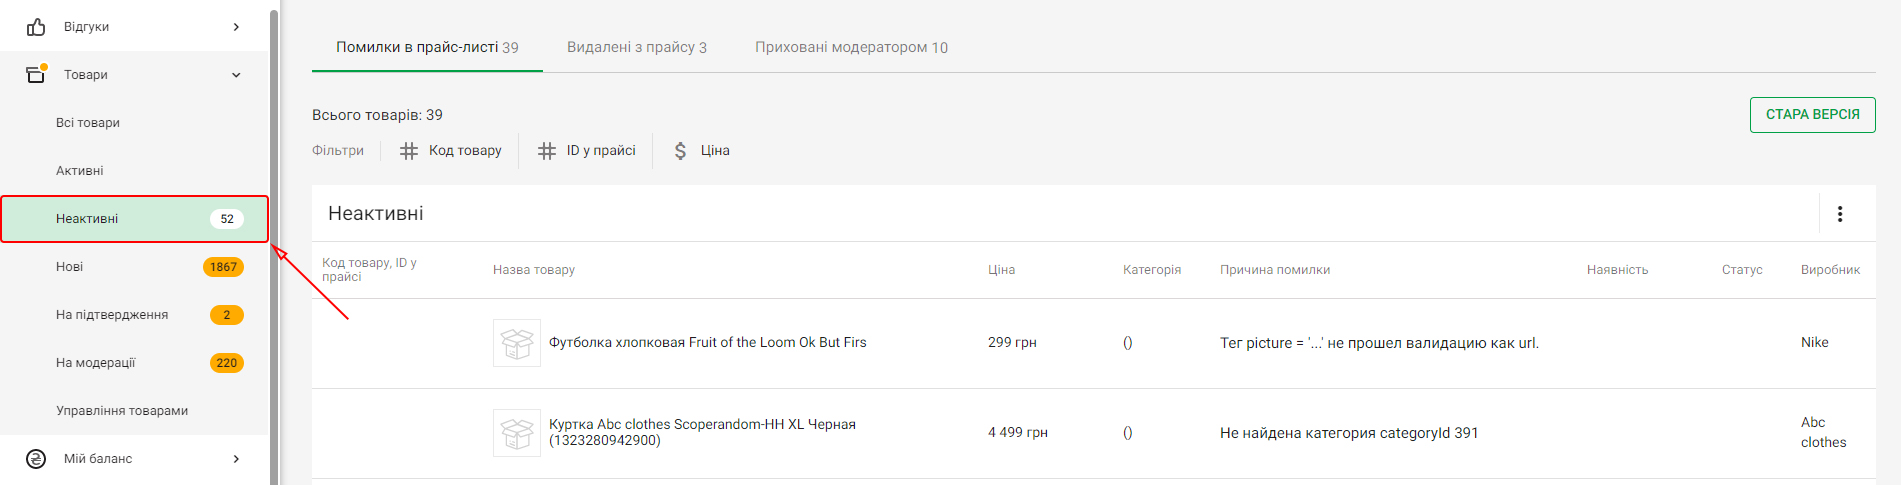Click the hash icon beside Код товару

pos(409,151)
